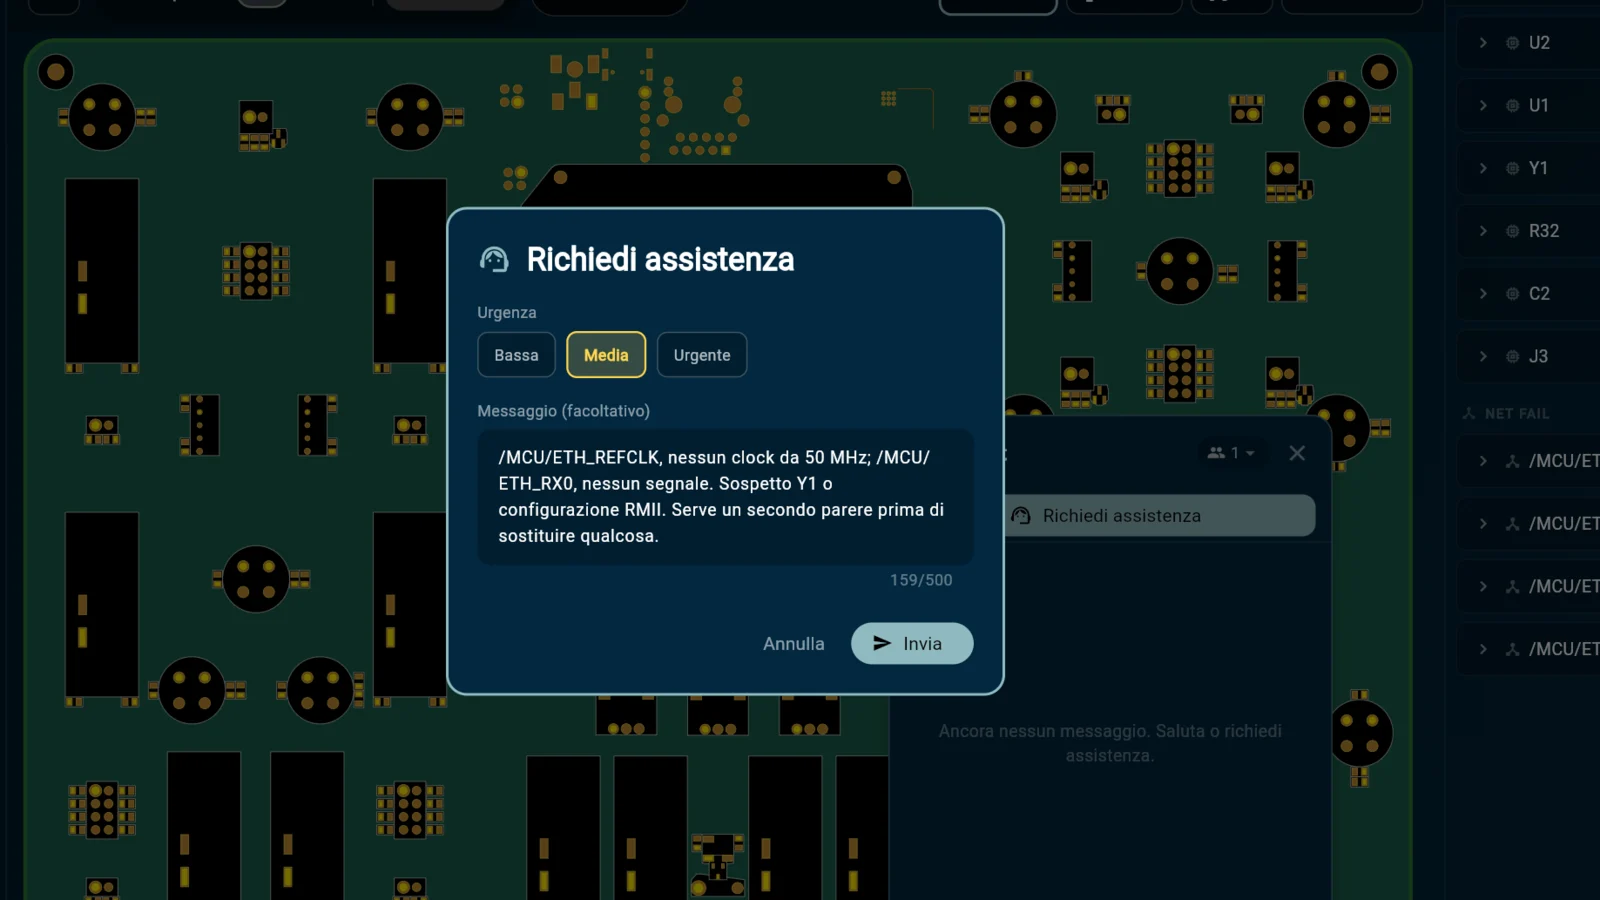Send the request with Invia button
1600x900 pixels.
[912, 643]
